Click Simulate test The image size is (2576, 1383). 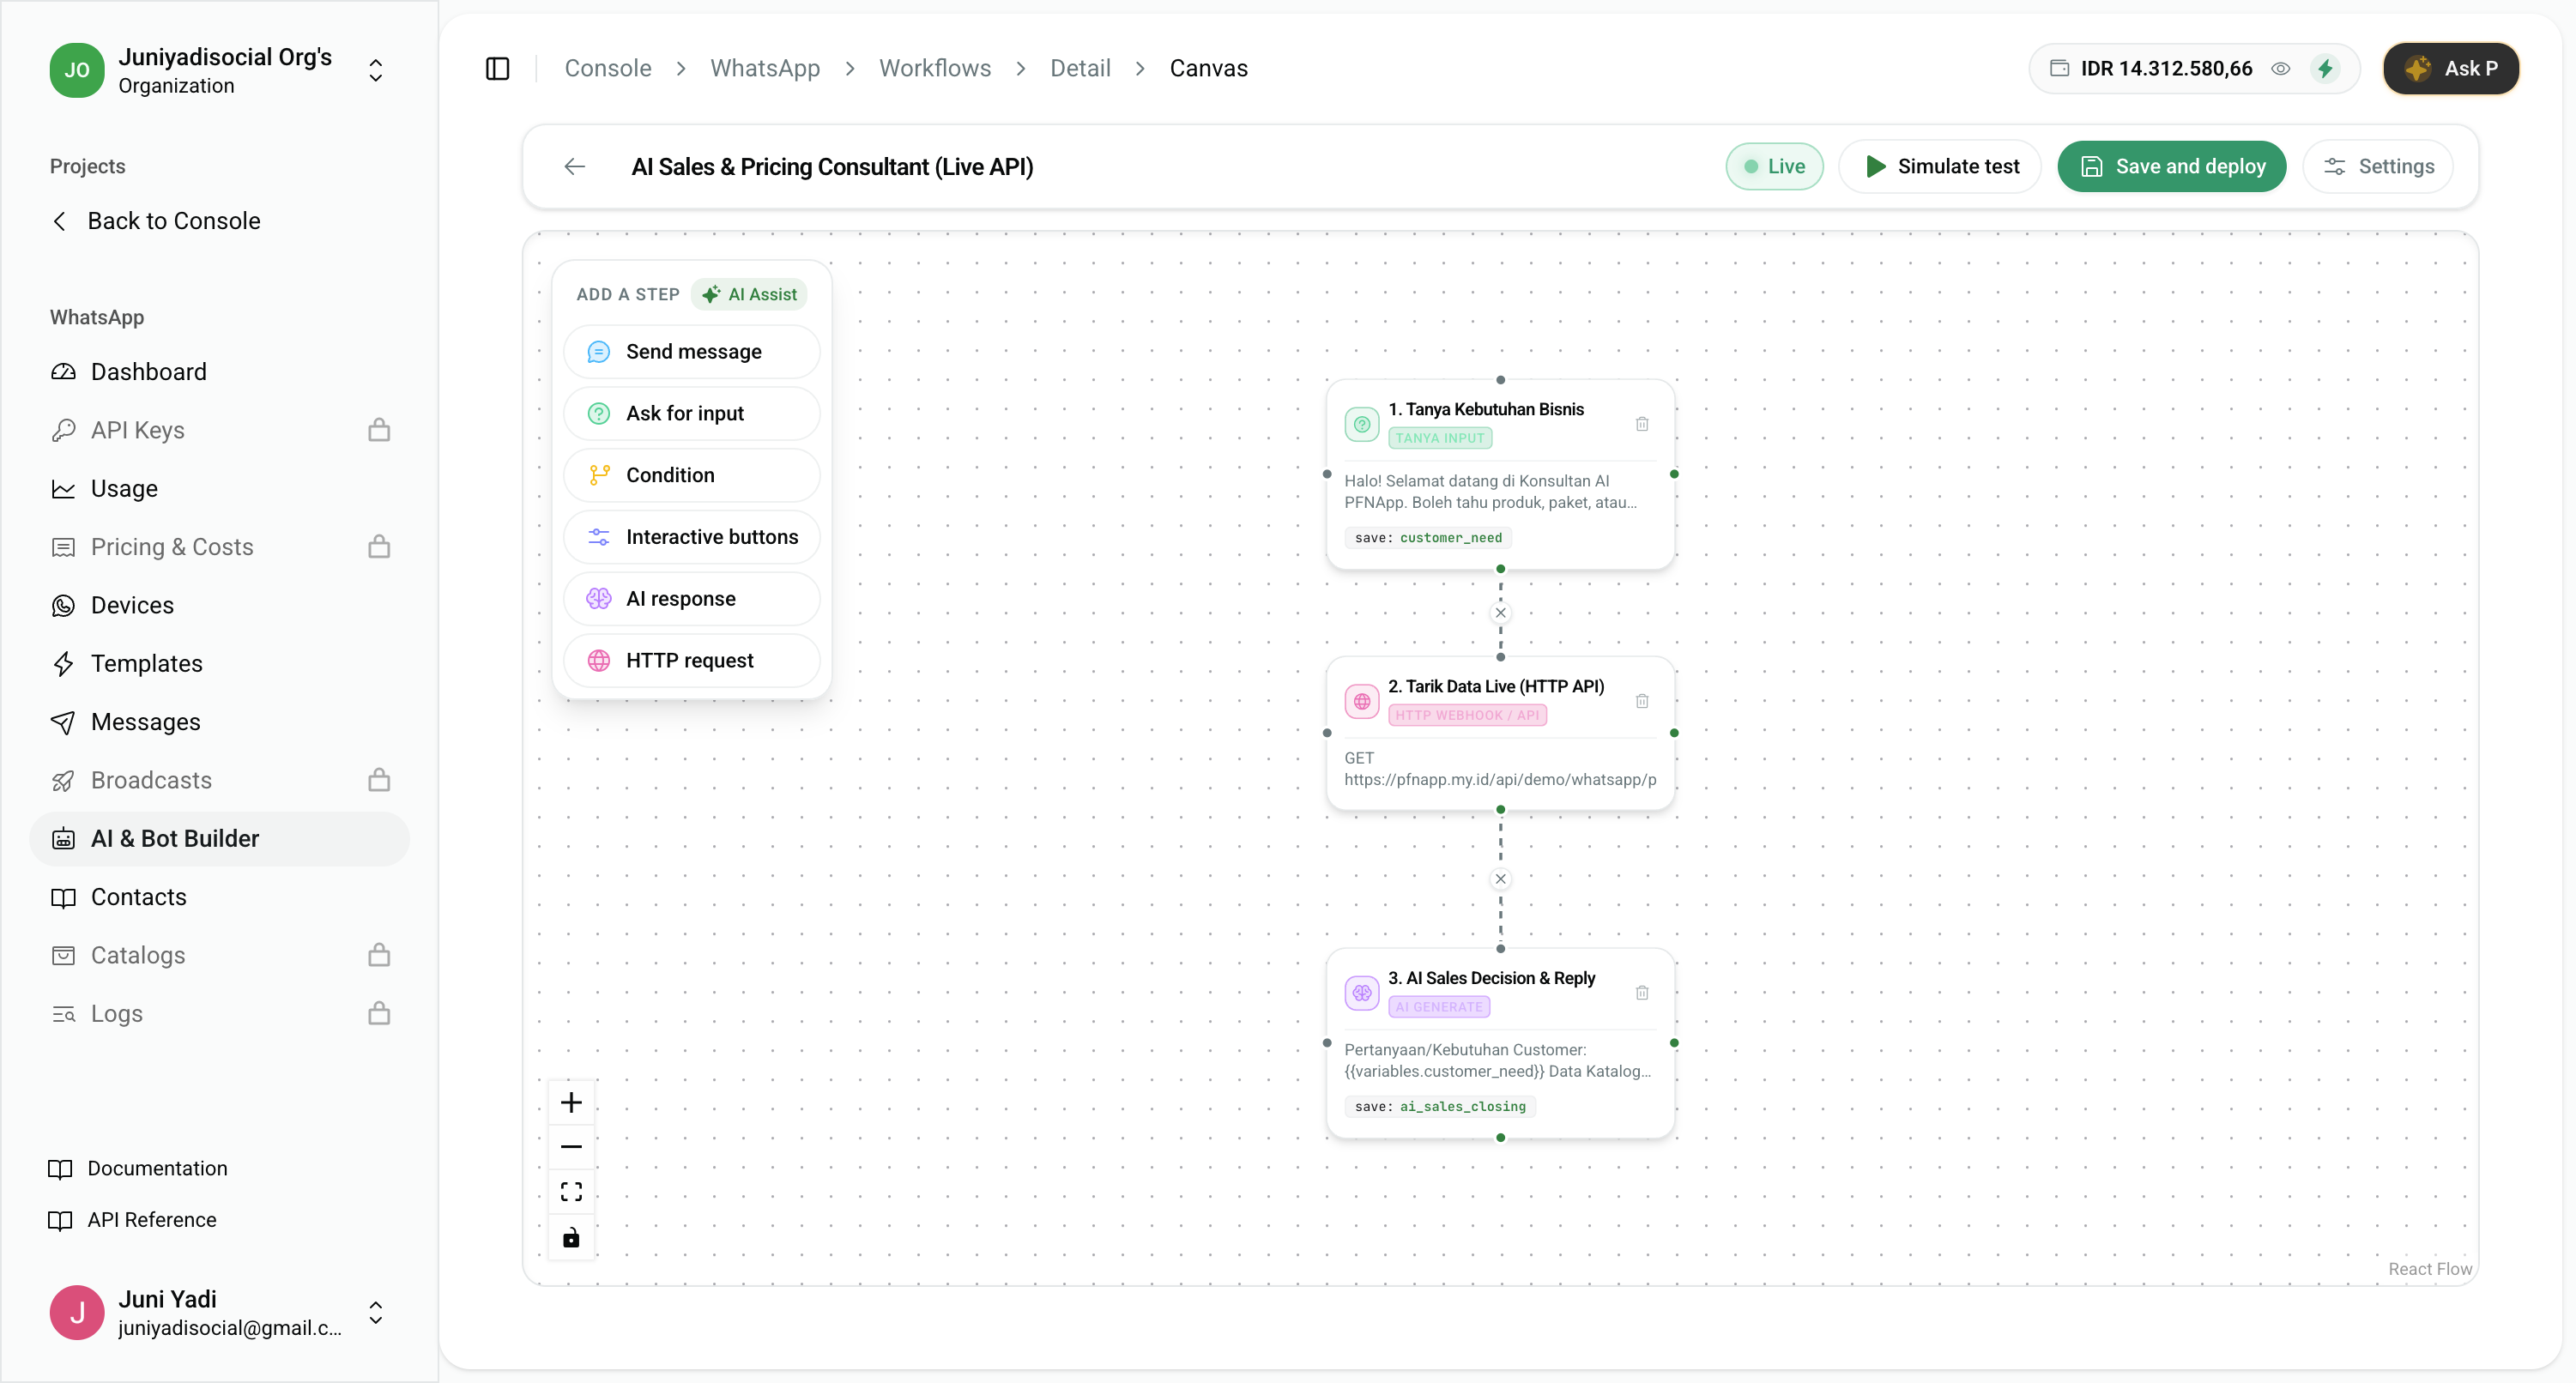tap(1940, 166)
